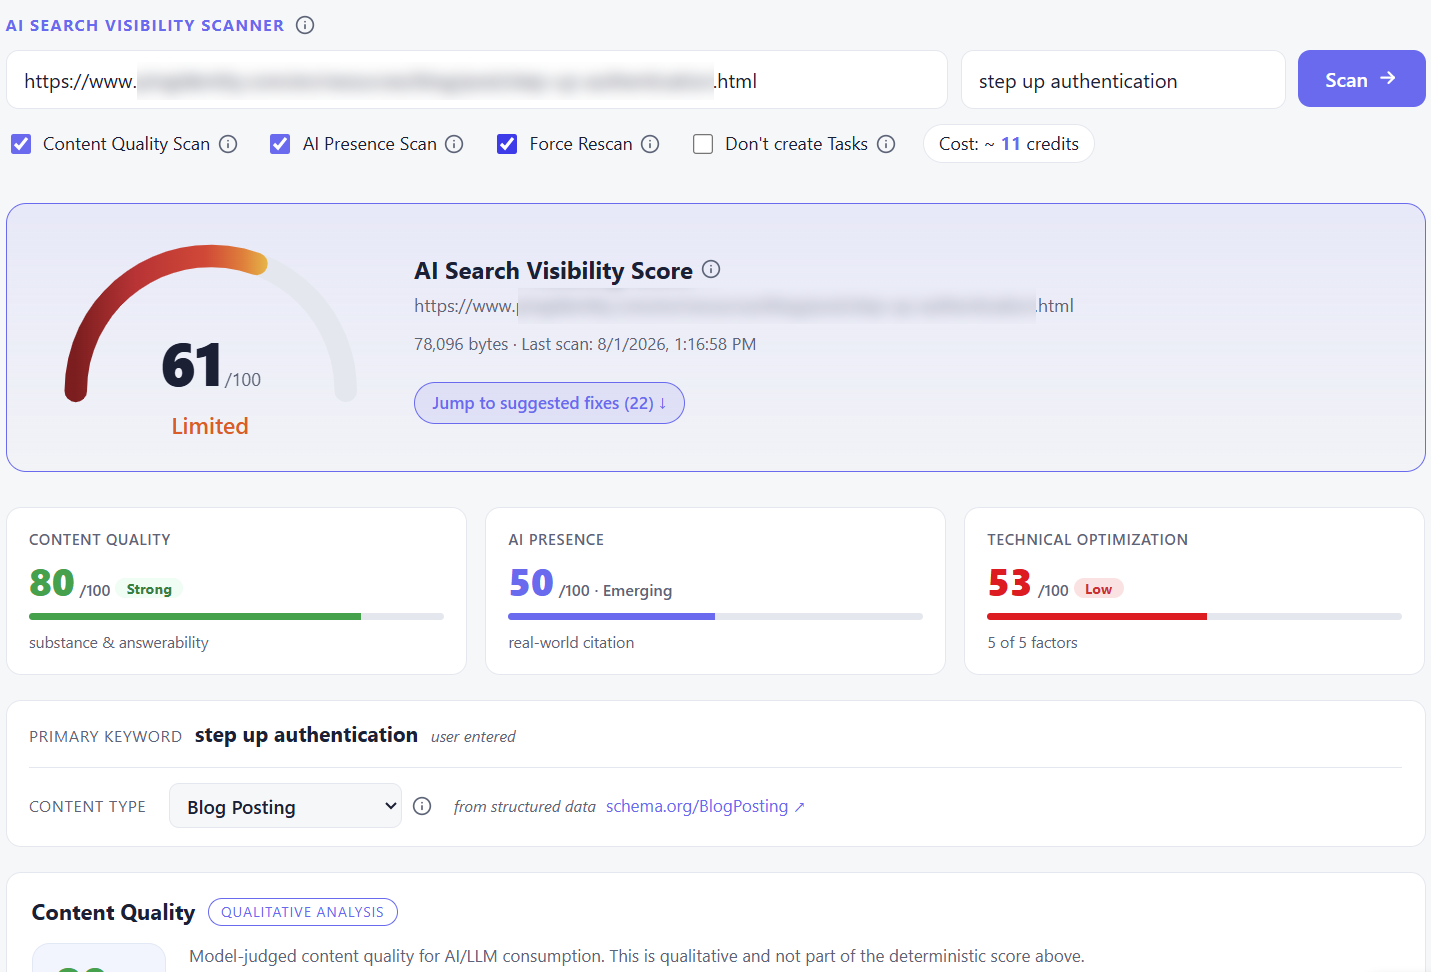
Task: Click the Technical Optimization red progress bar
Action: [x=1194, y=617]
